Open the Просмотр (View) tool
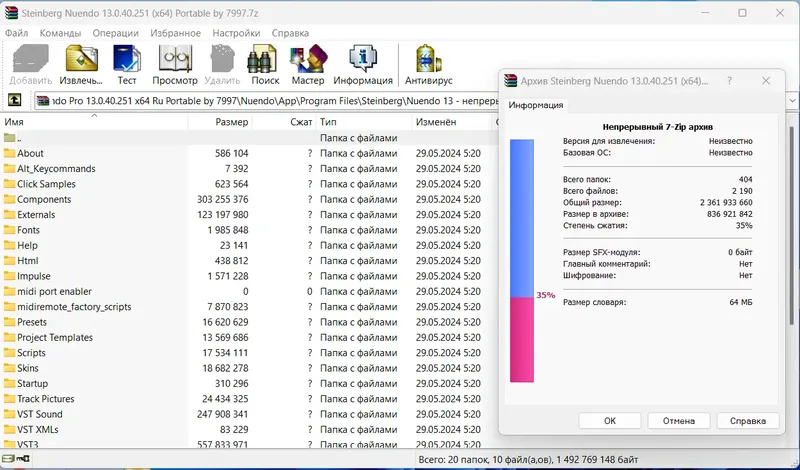Screen dimensions: 800x470 (x=174, y=65)
